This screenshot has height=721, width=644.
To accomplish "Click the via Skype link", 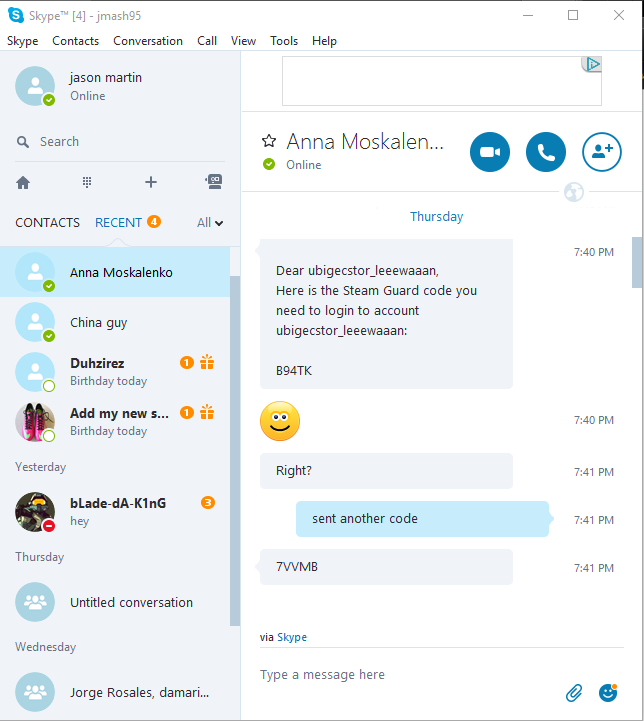I will (x=292, y=637).
